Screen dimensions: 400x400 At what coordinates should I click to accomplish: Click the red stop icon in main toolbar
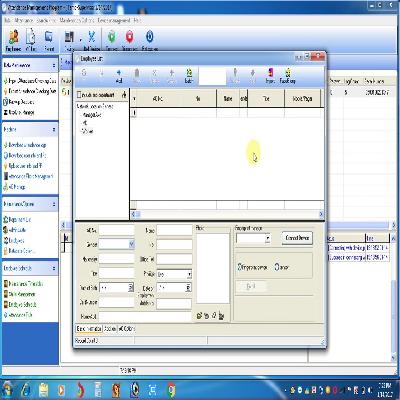130,40
